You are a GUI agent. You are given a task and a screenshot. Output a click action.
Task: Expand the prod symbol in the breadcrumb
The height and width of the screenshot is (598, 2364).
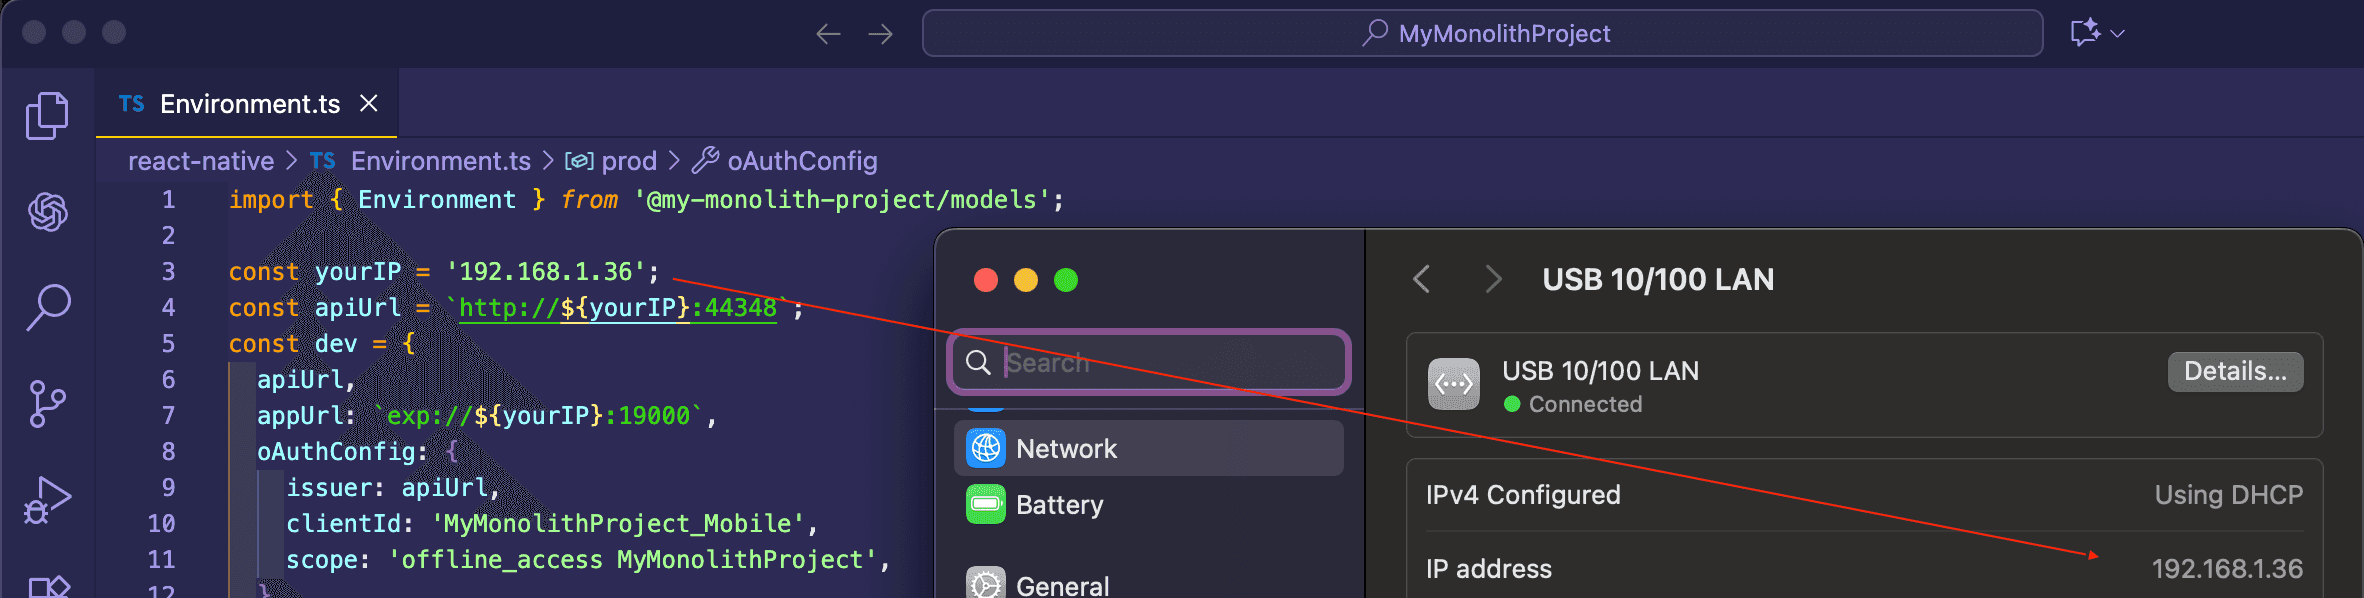coord(627,160)
